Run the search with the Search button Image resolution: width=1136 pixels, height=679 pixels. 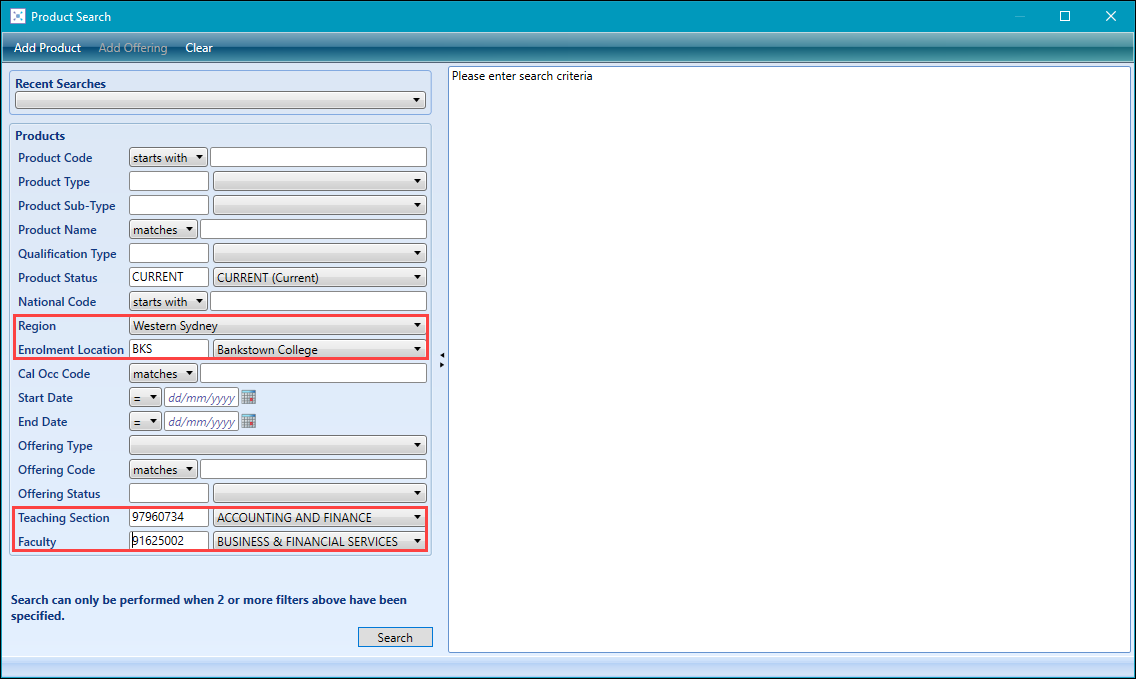click(x=395, y=637)
